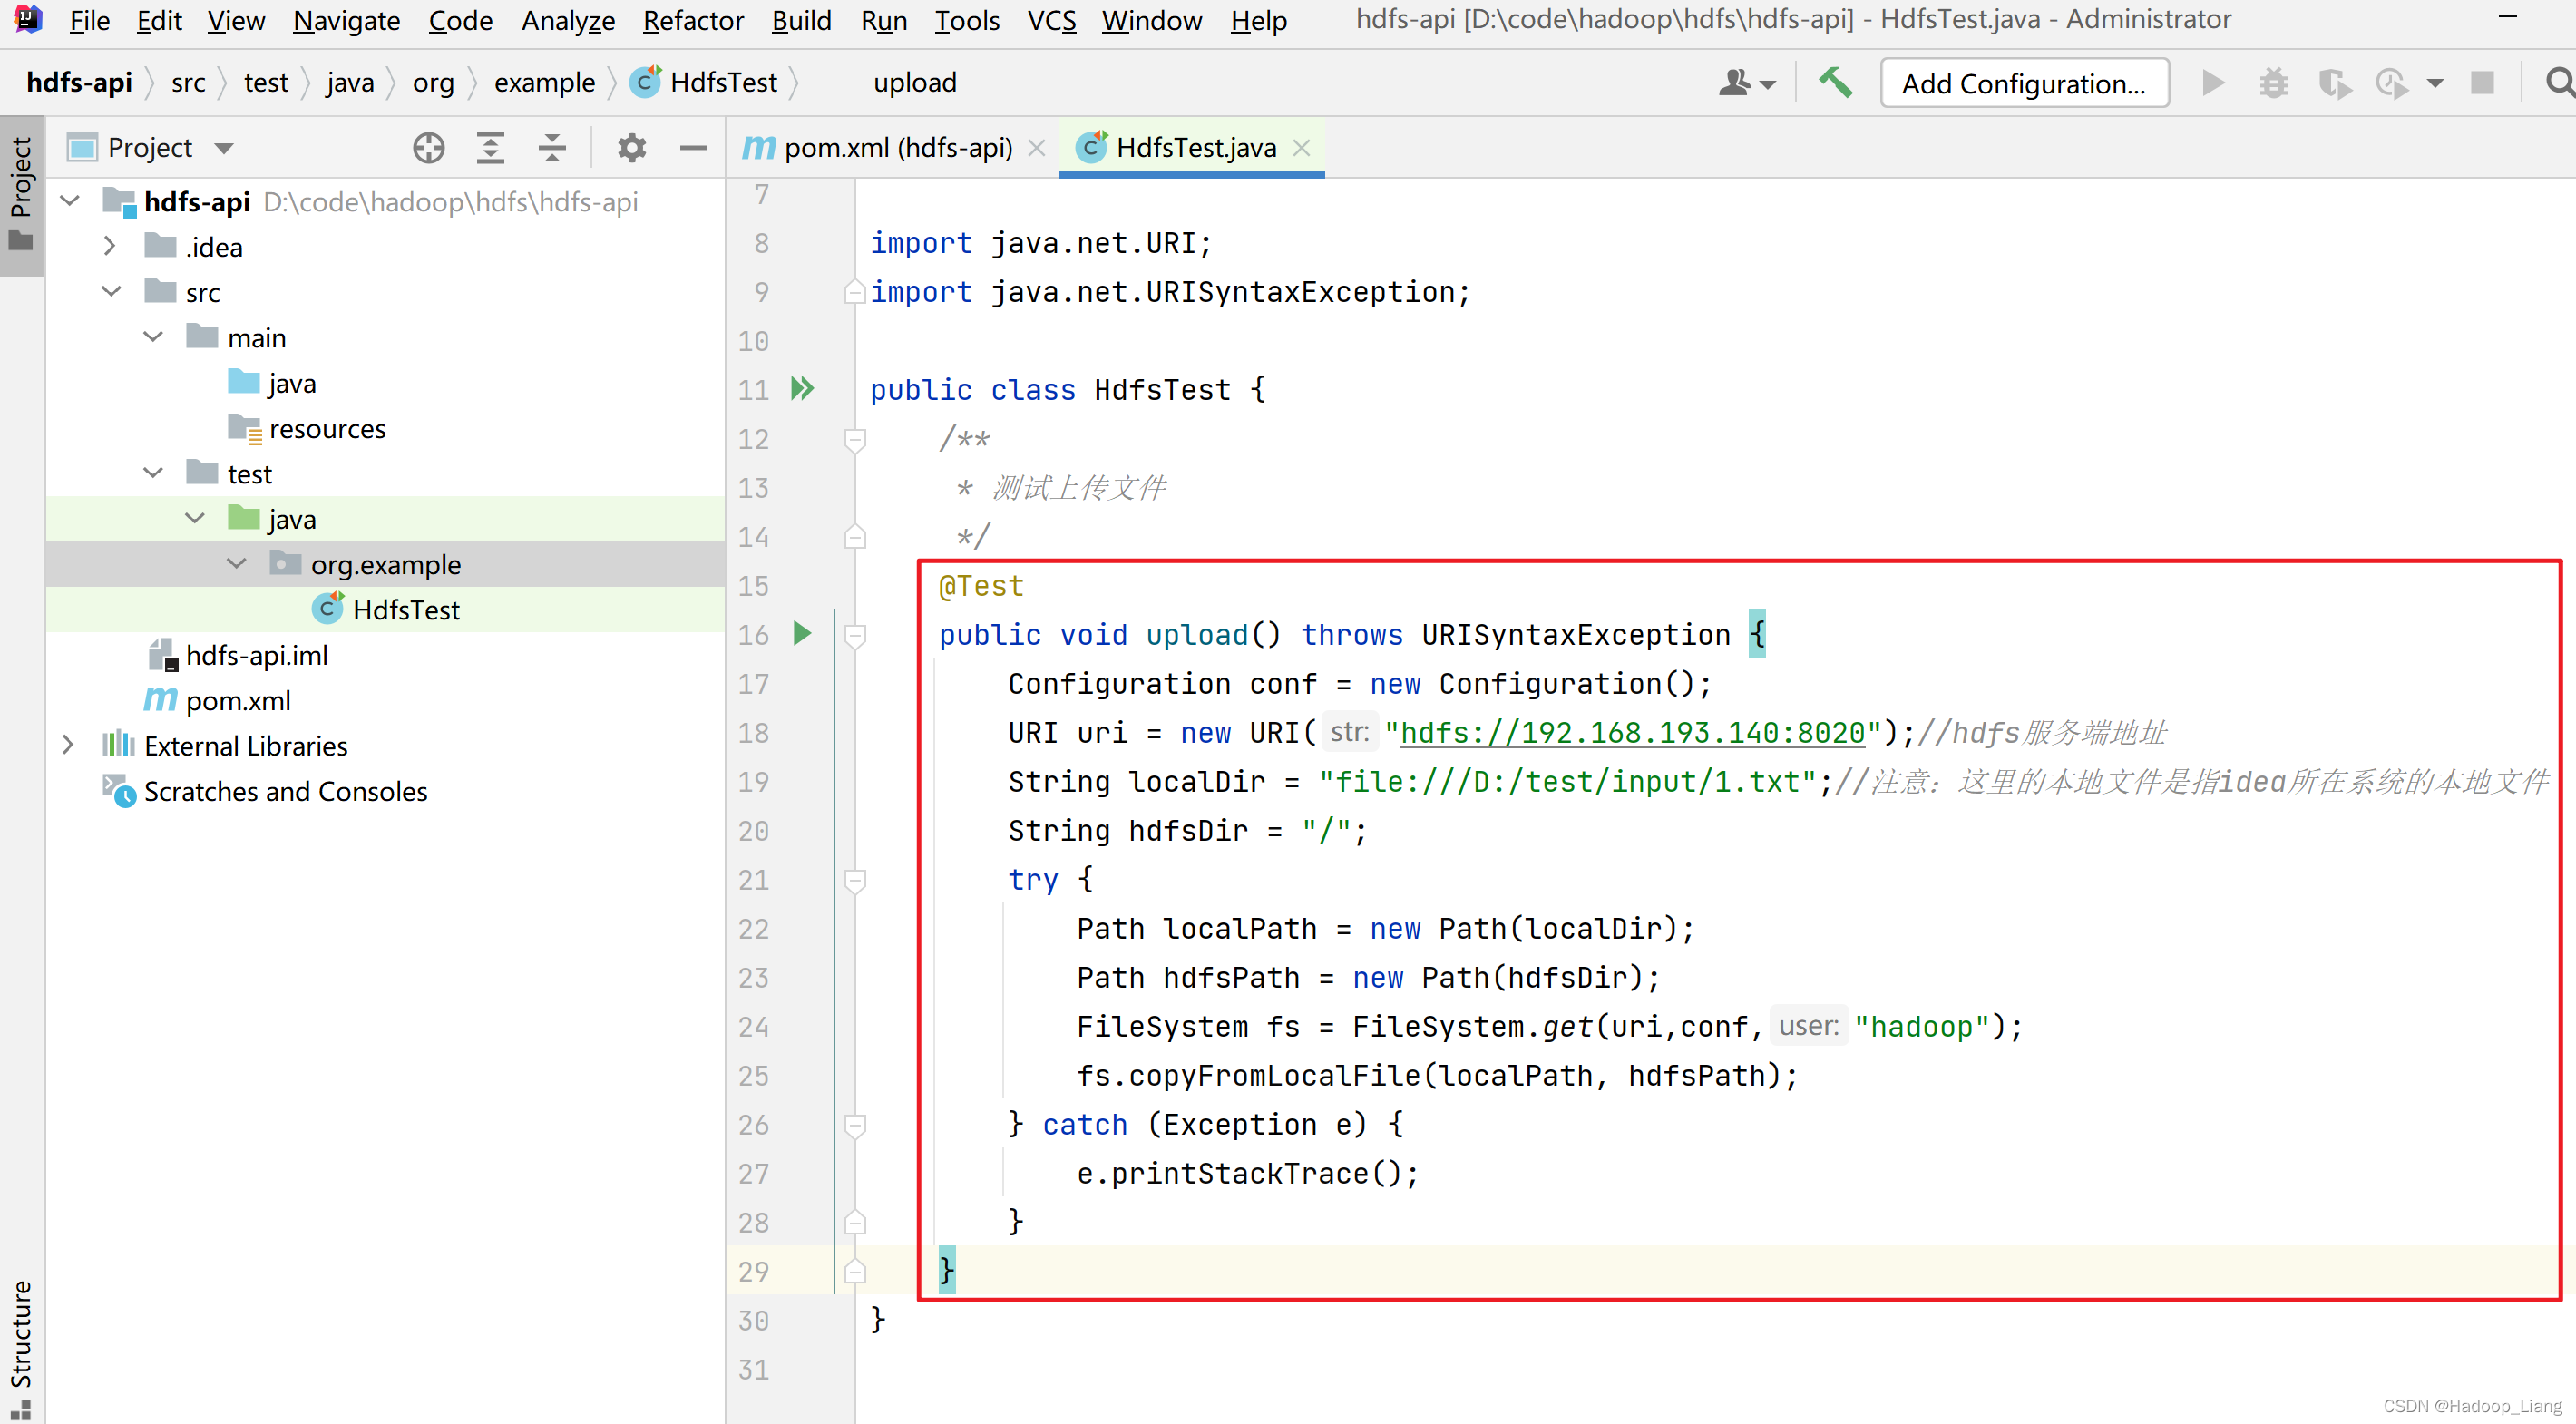
Task: Select Scratches and Consoles node
Action: click(x=285, y=791)
